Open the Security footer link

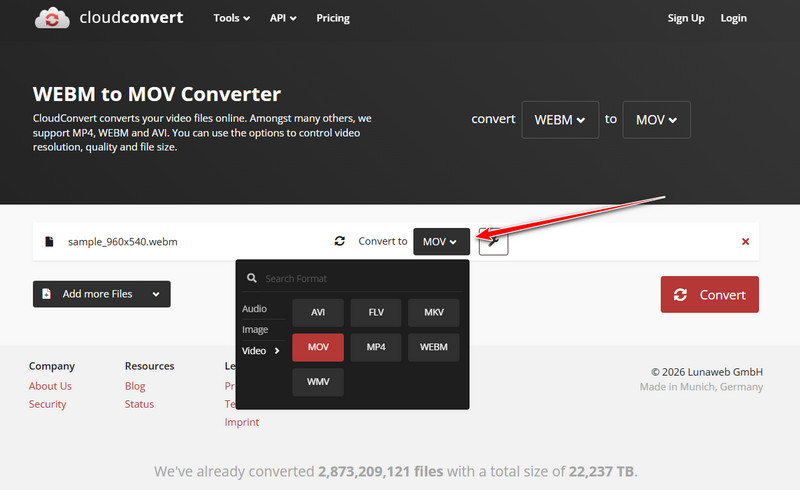coord(47,404)
